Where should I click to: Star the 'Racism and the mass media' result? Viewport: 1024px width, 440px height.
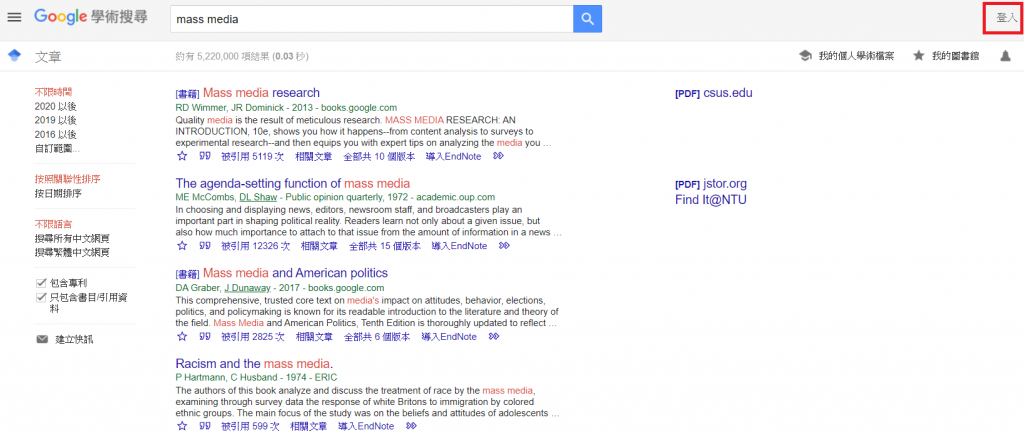tap(182, 426)
